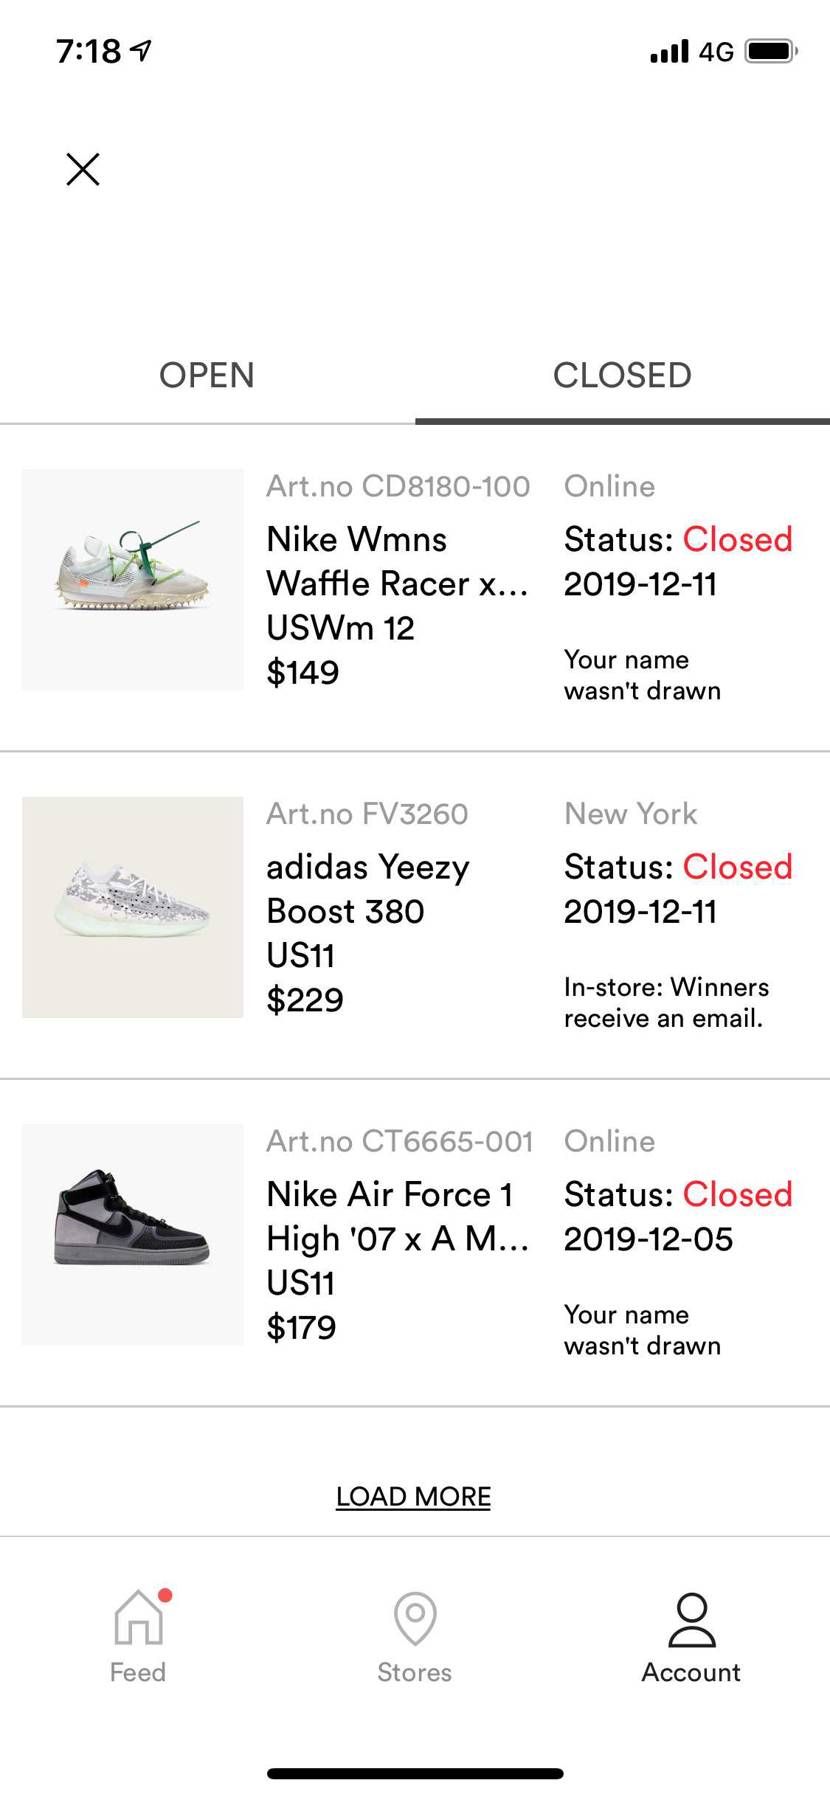Tap the location arrow beside the time
The height and width of the screenshot is (1797, 830).
[141, 50]
